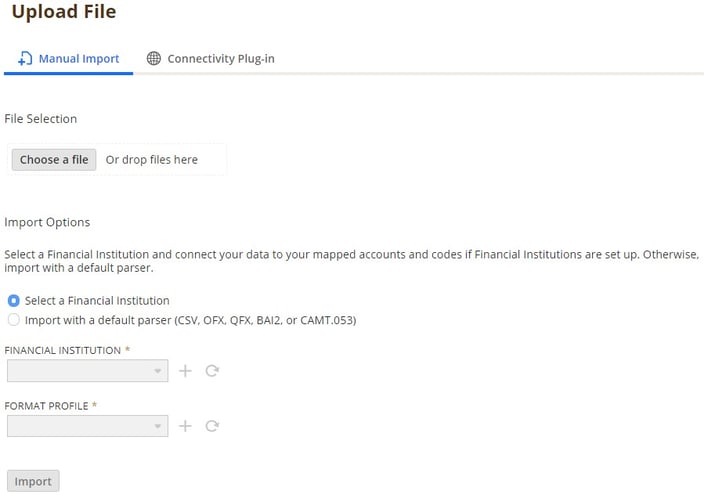The width and height of the screenshot is (704, 498).
Task: Click the Financial Institution dropdown arrow
Action: pyautogui.click(x=158, y=371)
